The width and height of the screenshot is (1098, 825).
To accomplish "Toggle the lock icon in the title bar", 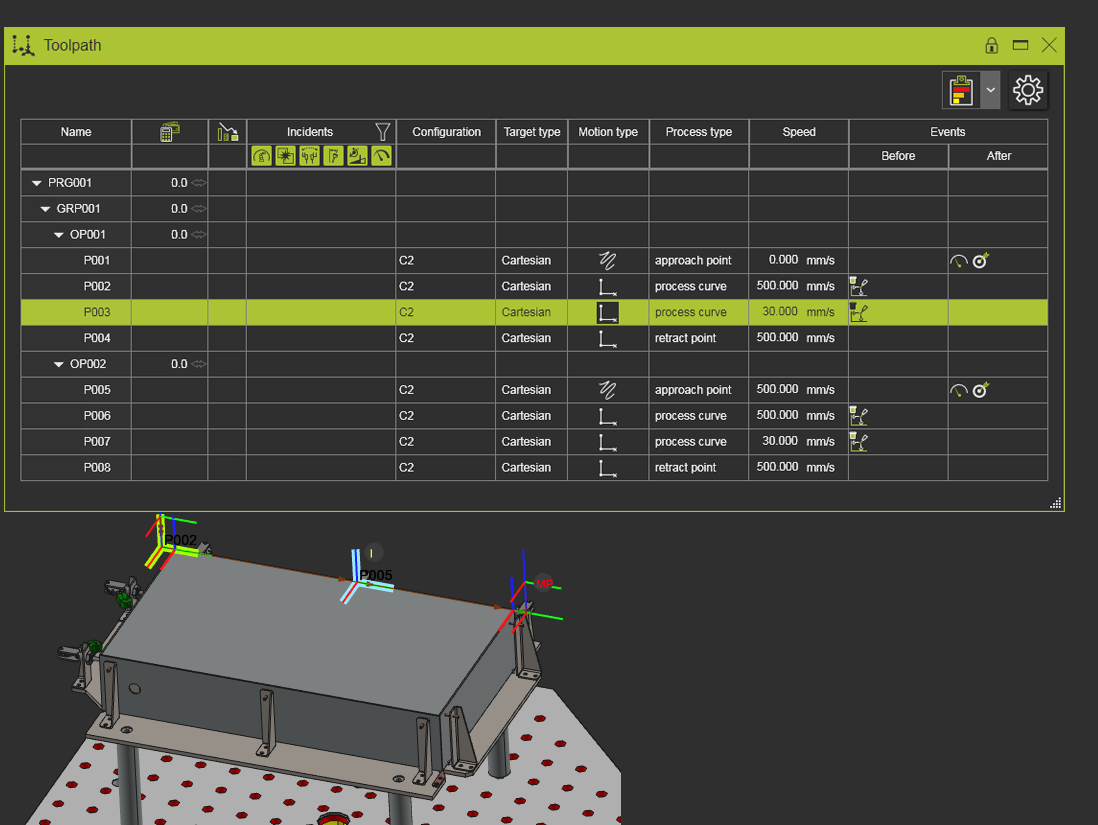I will (x=991, y=45).
